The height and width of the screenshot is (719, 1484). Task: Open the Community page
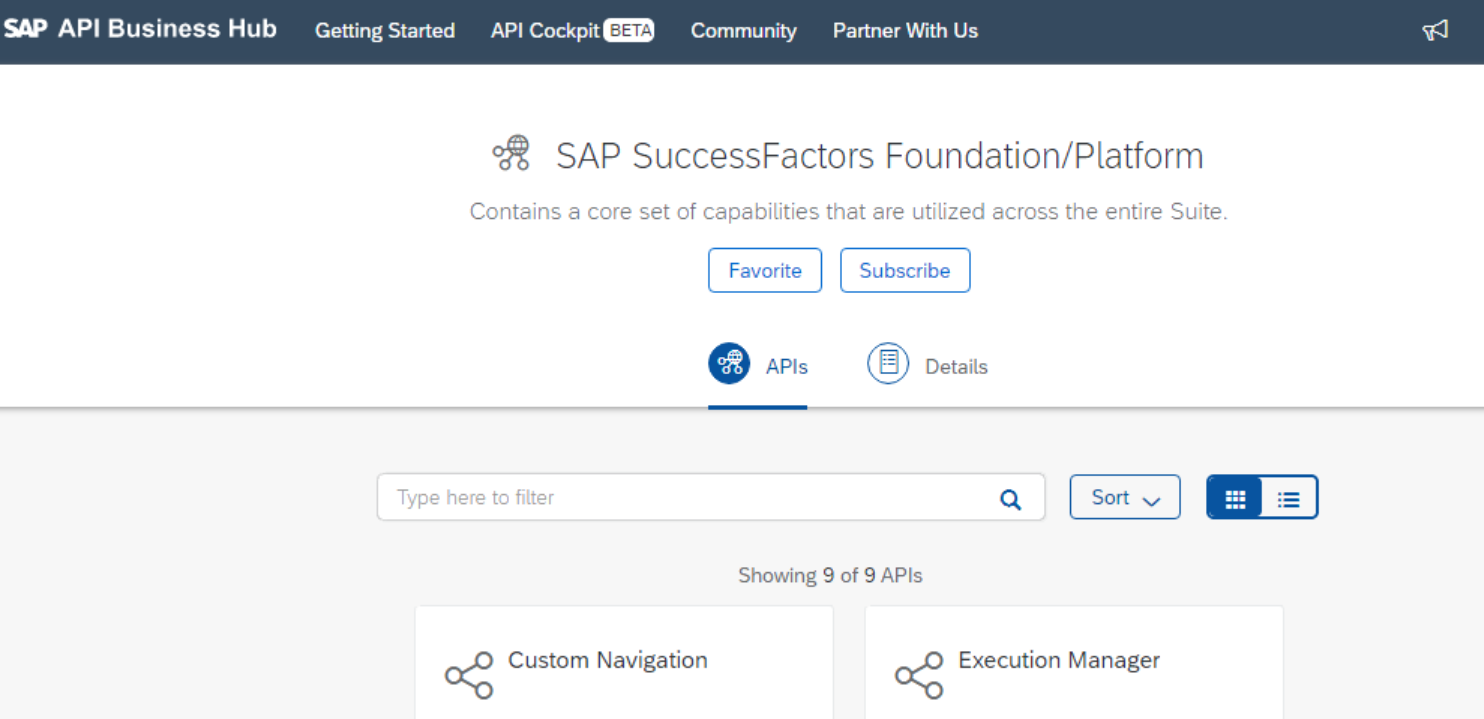click(743, 30)
